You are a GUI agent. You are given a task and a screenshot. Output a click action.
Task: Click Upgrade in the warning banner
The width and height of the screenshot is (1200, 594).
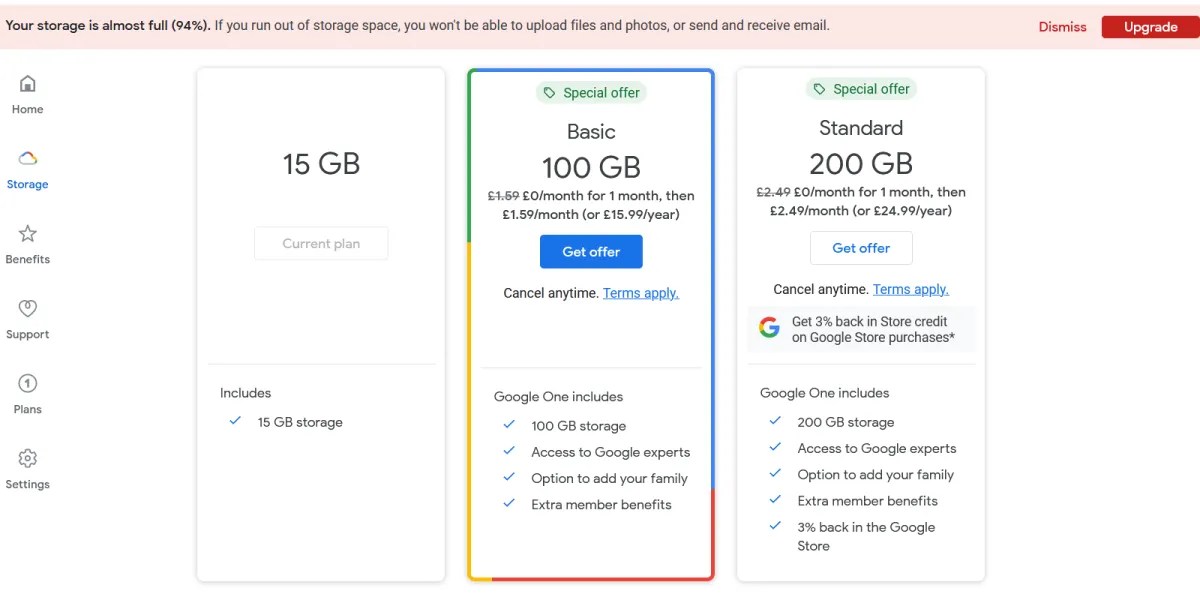pos(1150,26)
